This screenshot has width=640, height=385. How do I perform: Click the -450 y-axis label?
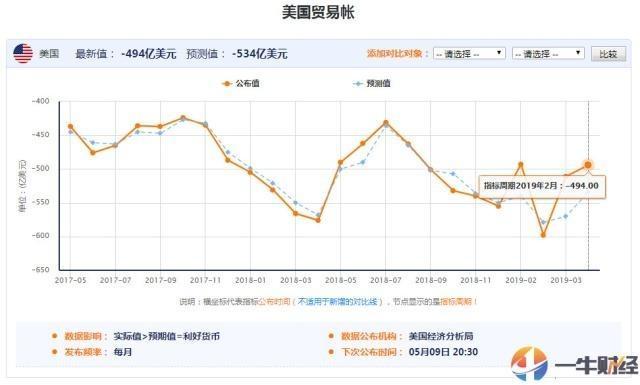tap(40, 135)
